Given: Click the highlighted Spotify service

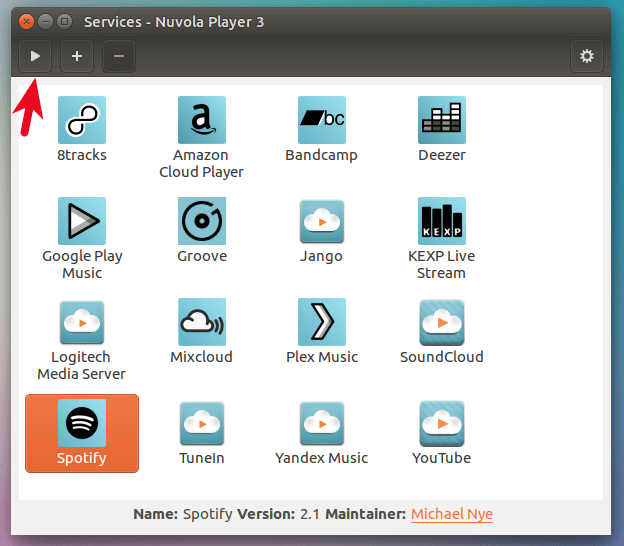Looking at the screenshot, I should (x=82, y=424).
